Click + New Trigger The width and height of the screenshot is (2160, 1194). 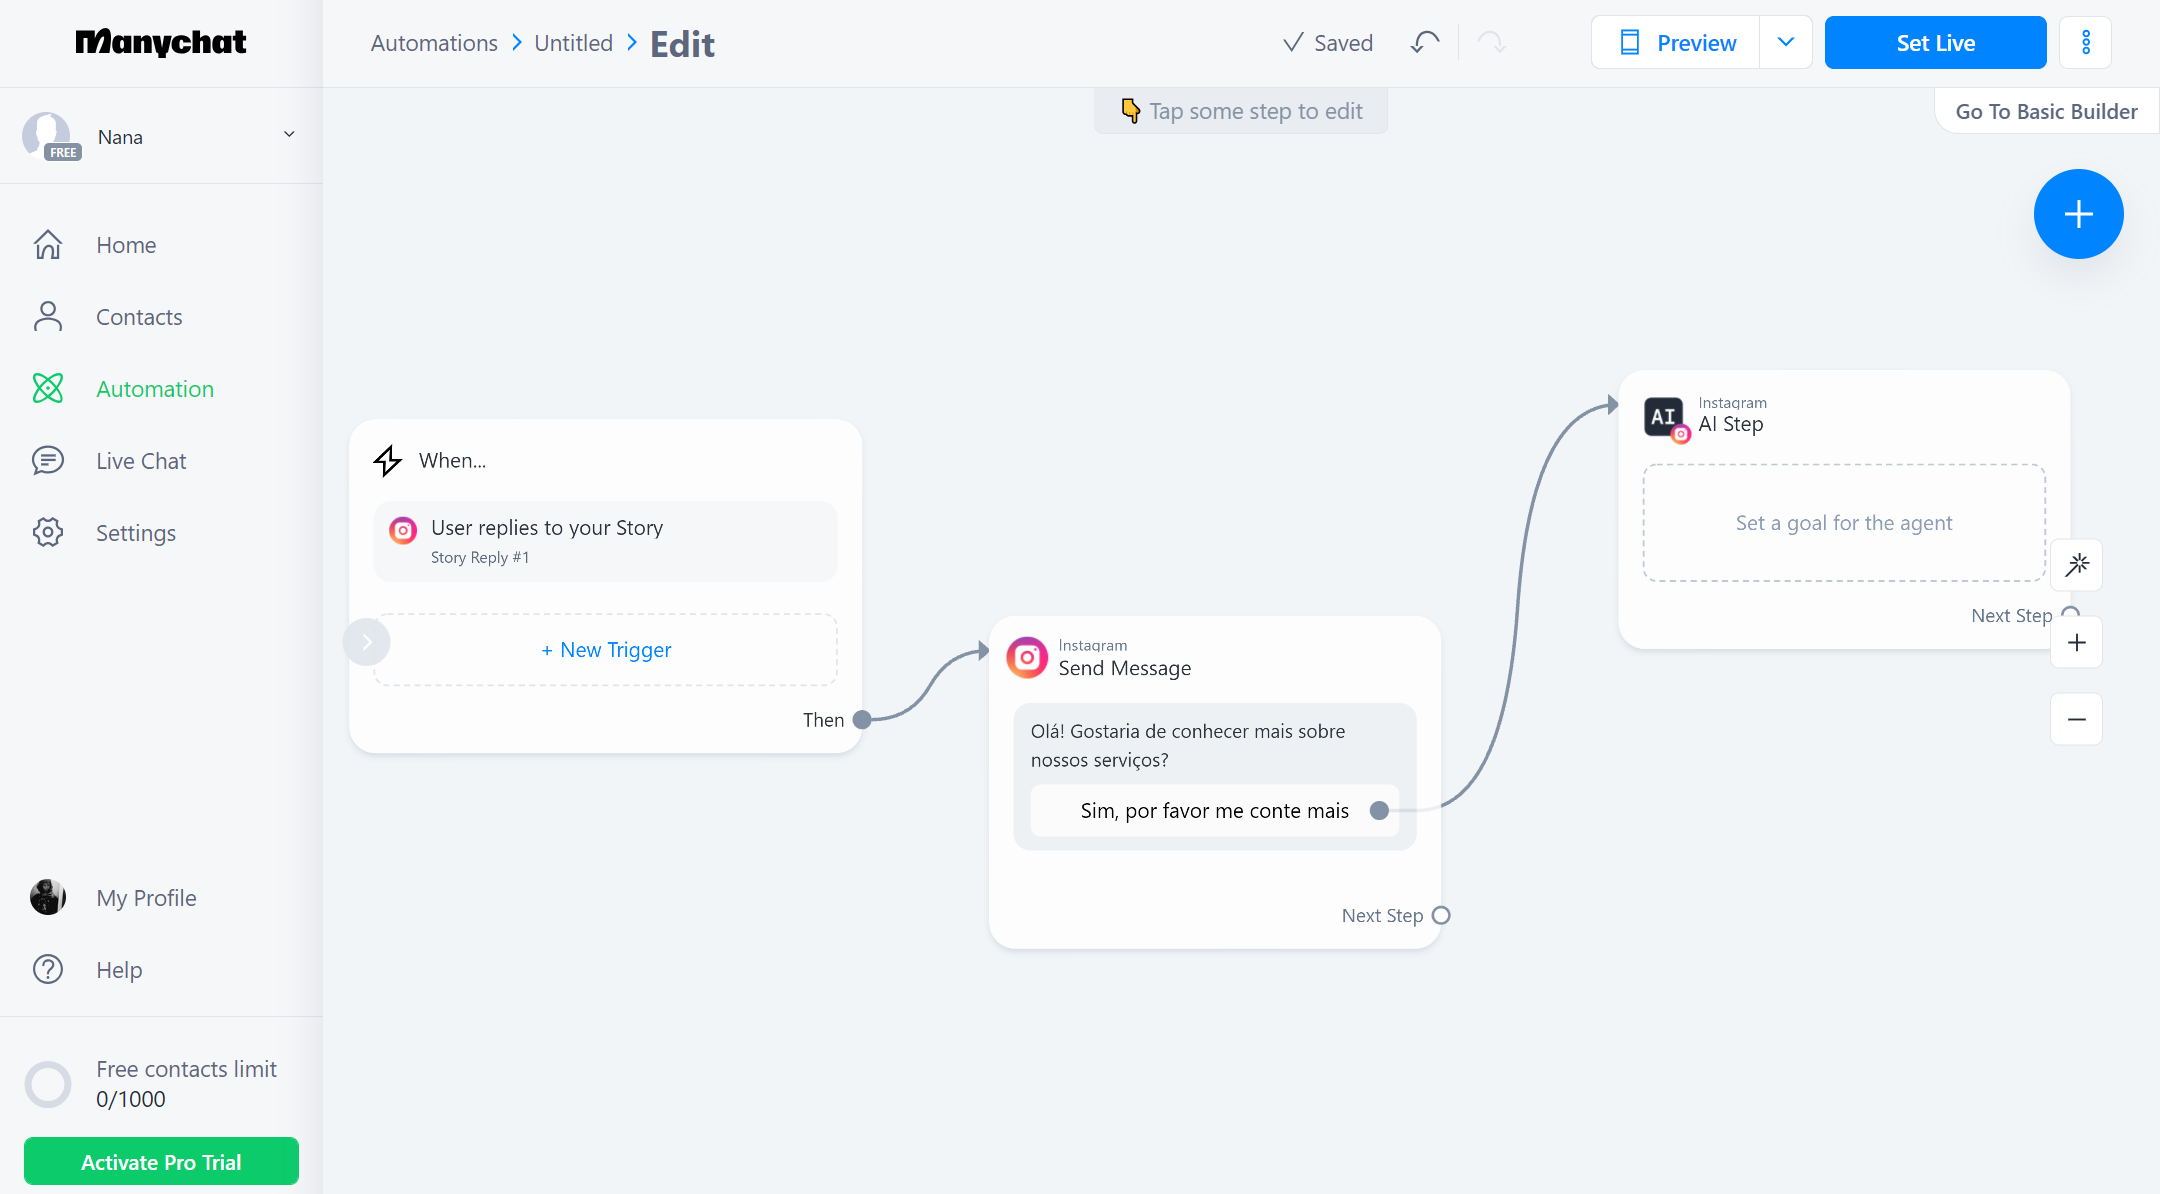(x=605, y=650)
